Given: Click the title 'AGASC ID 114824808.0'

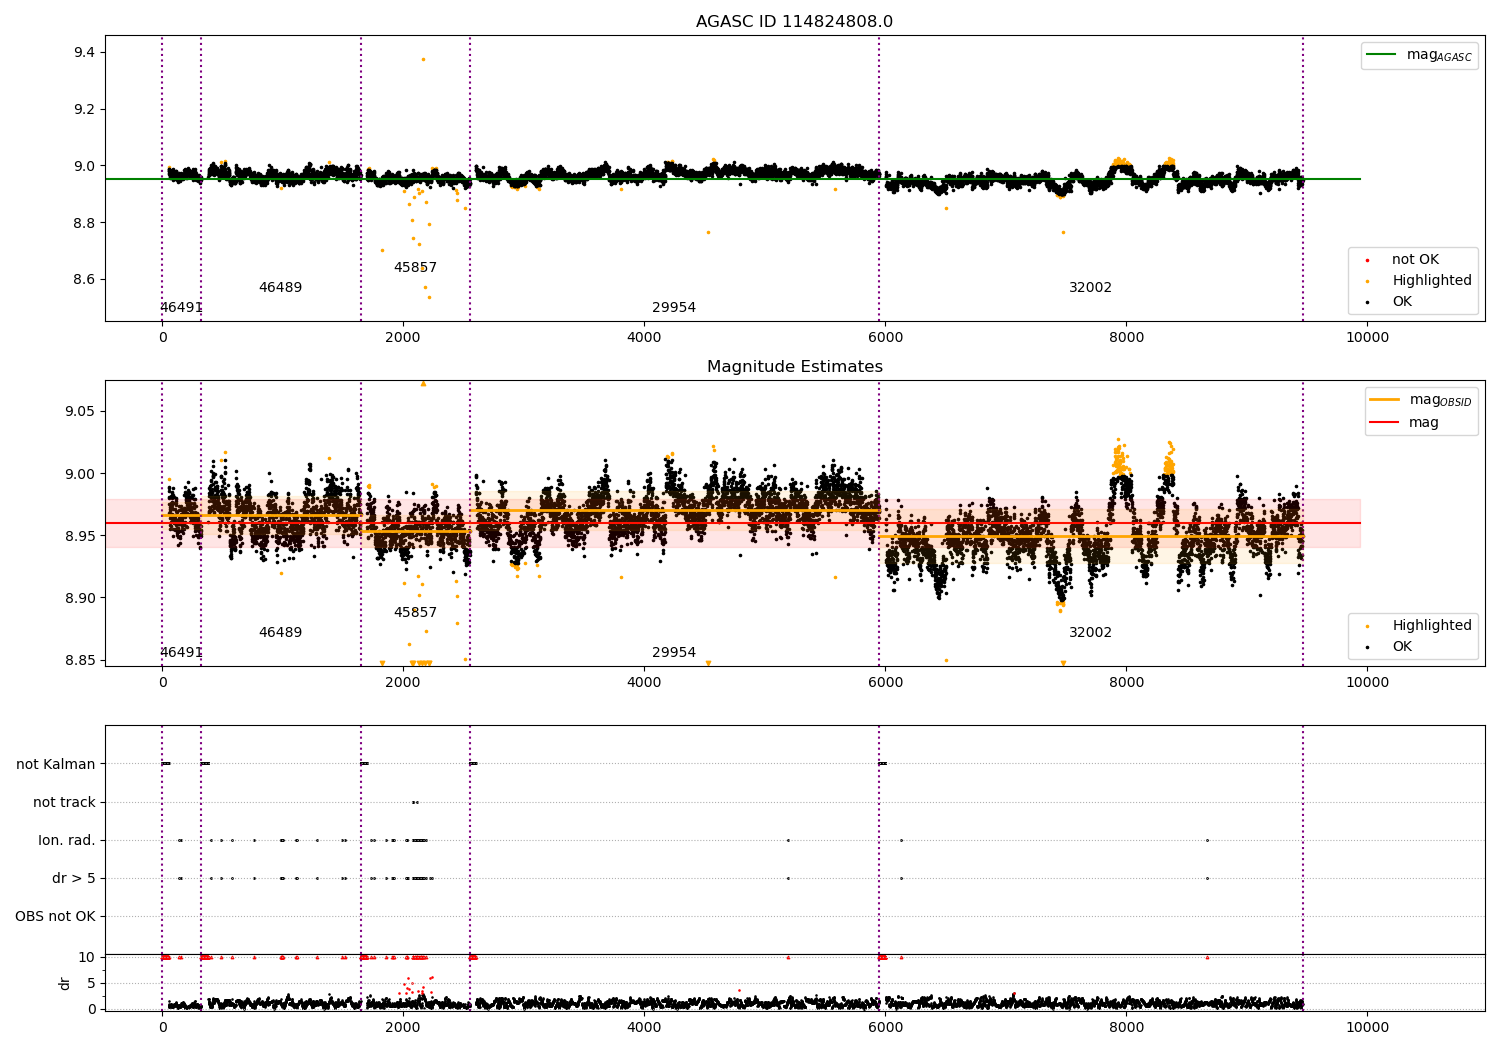Looking at the screenshot, I should [x=794, y=22].
